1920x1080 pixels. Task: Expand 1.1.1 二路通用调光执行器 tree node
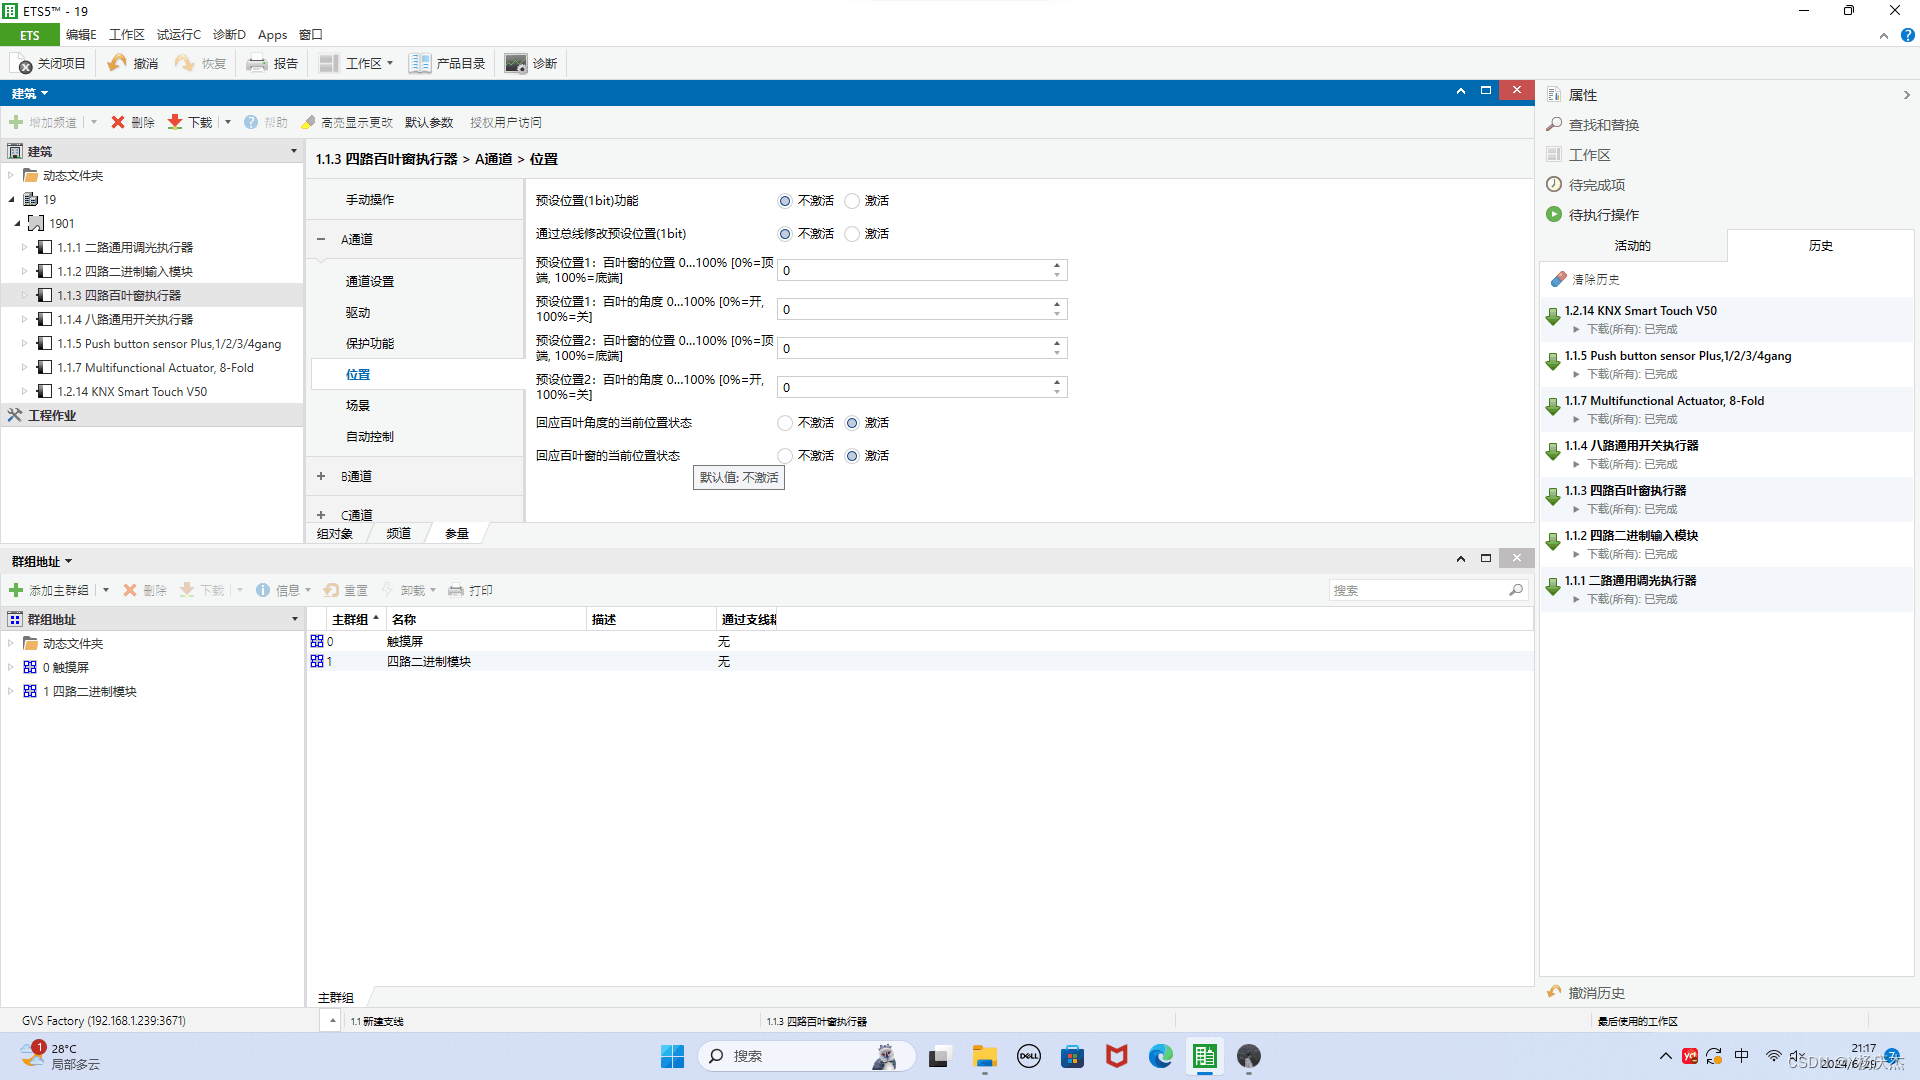(x=25, y=247)
